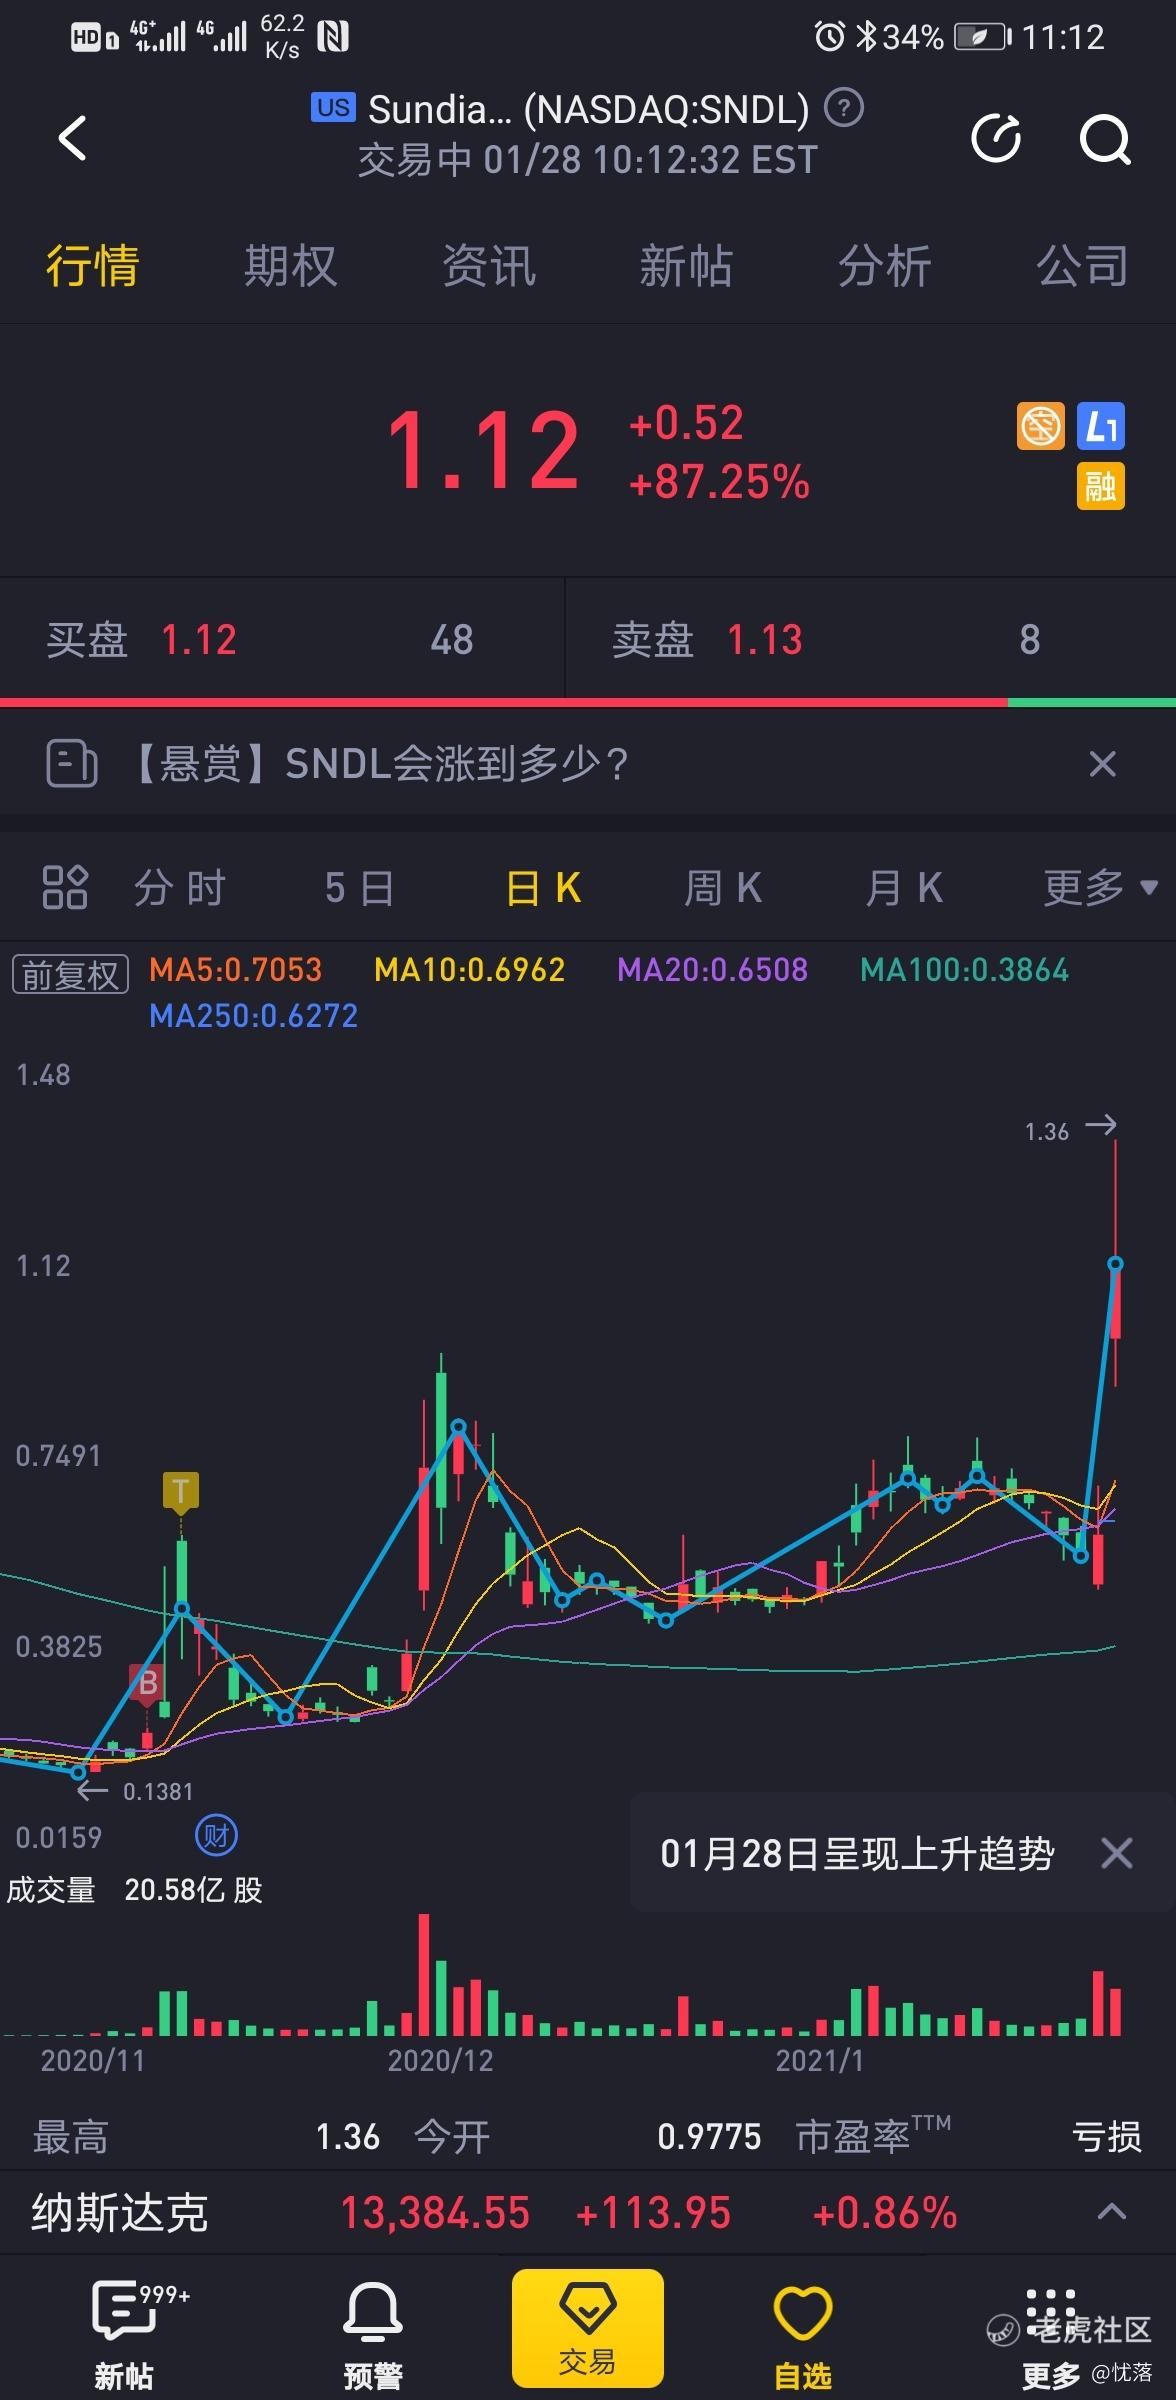The image size is (1176, 2400).
Task: Select 月K monthly candlestick chart
Action: [904, 887]
